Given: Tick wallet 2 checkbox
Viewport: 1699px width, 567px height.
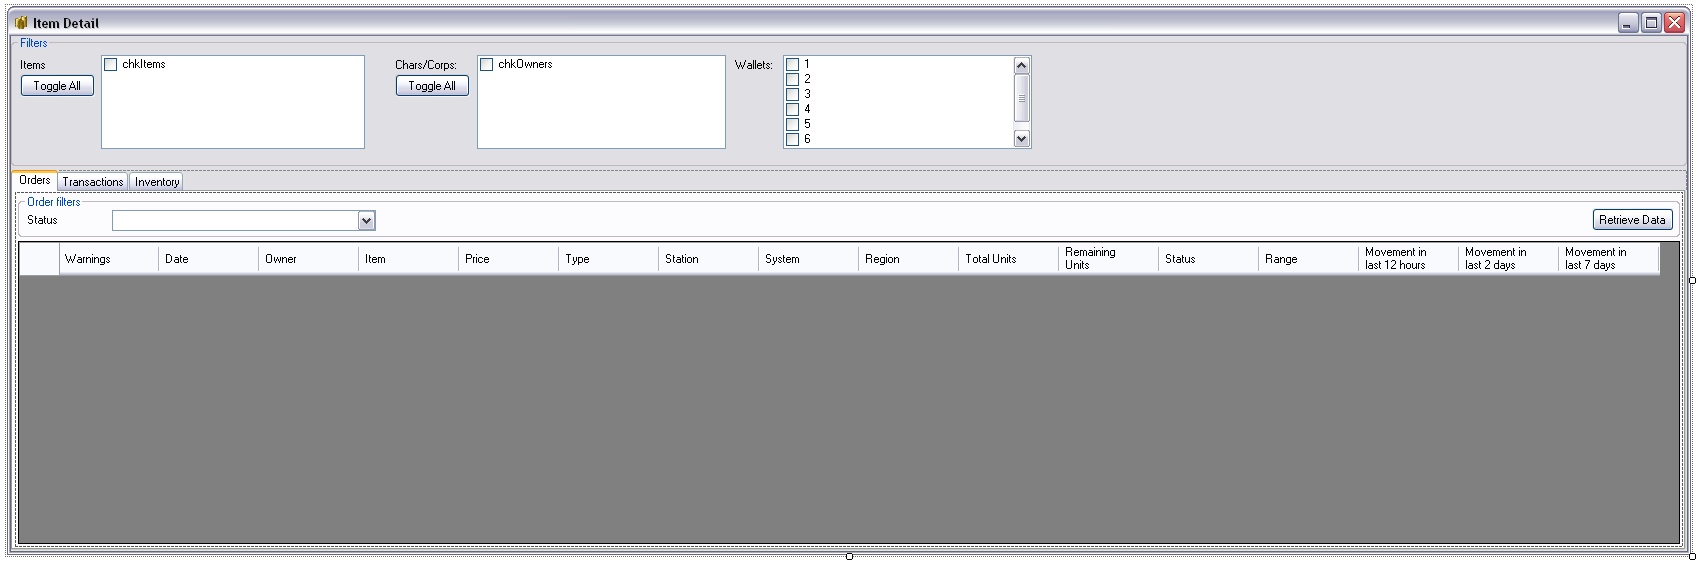Looking at the screenshot, I should pos(793,79).
